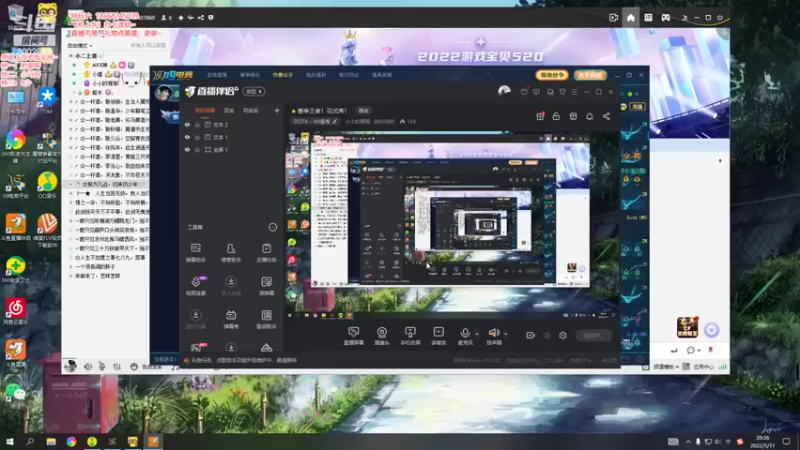Hide the 文本 2 source with its eye icon
The width and height of the screenshot is (800, 450).
[187, 125]
